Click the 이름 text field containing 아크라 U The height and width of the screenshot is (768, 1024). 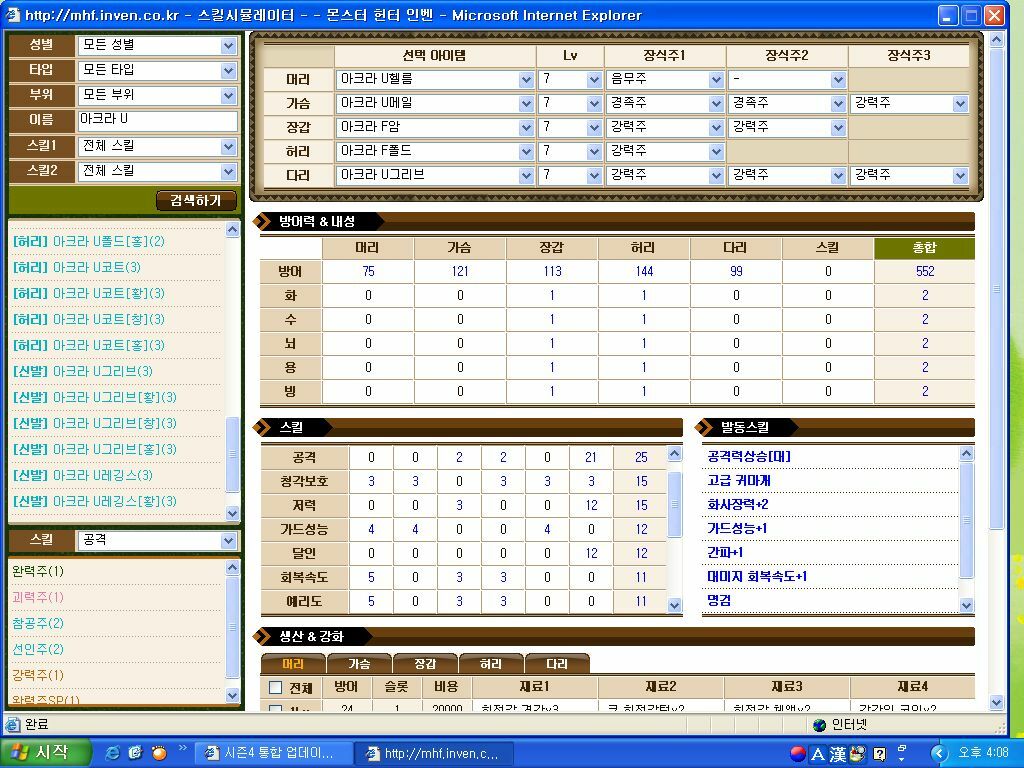157,120
